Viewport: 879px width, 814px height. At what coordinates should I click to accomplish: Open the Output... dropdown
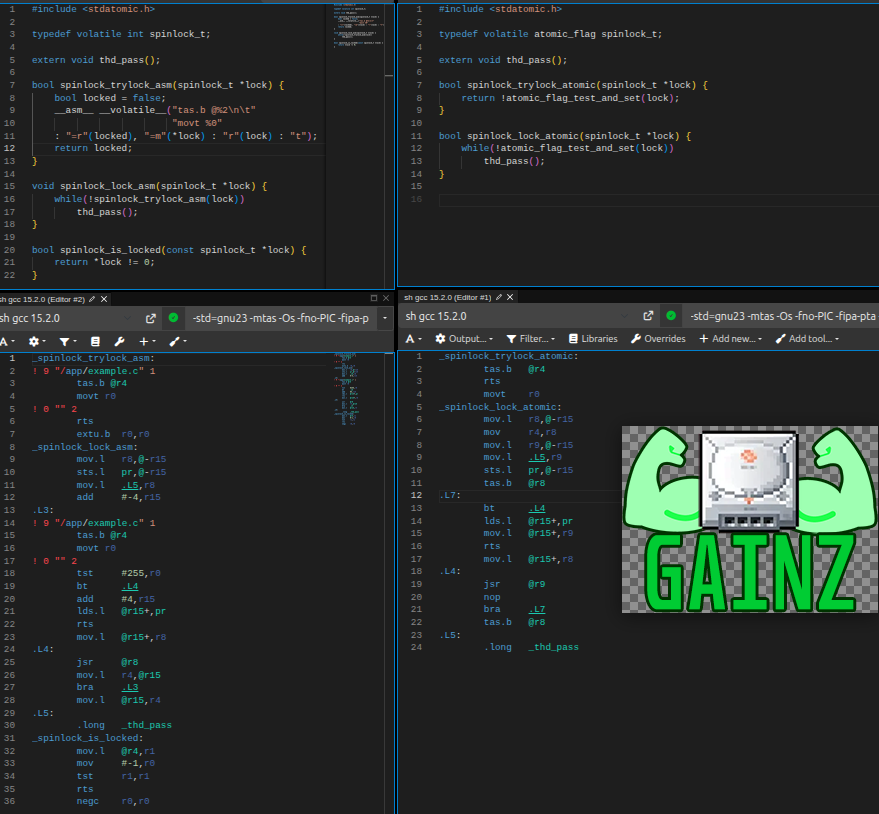464,339
